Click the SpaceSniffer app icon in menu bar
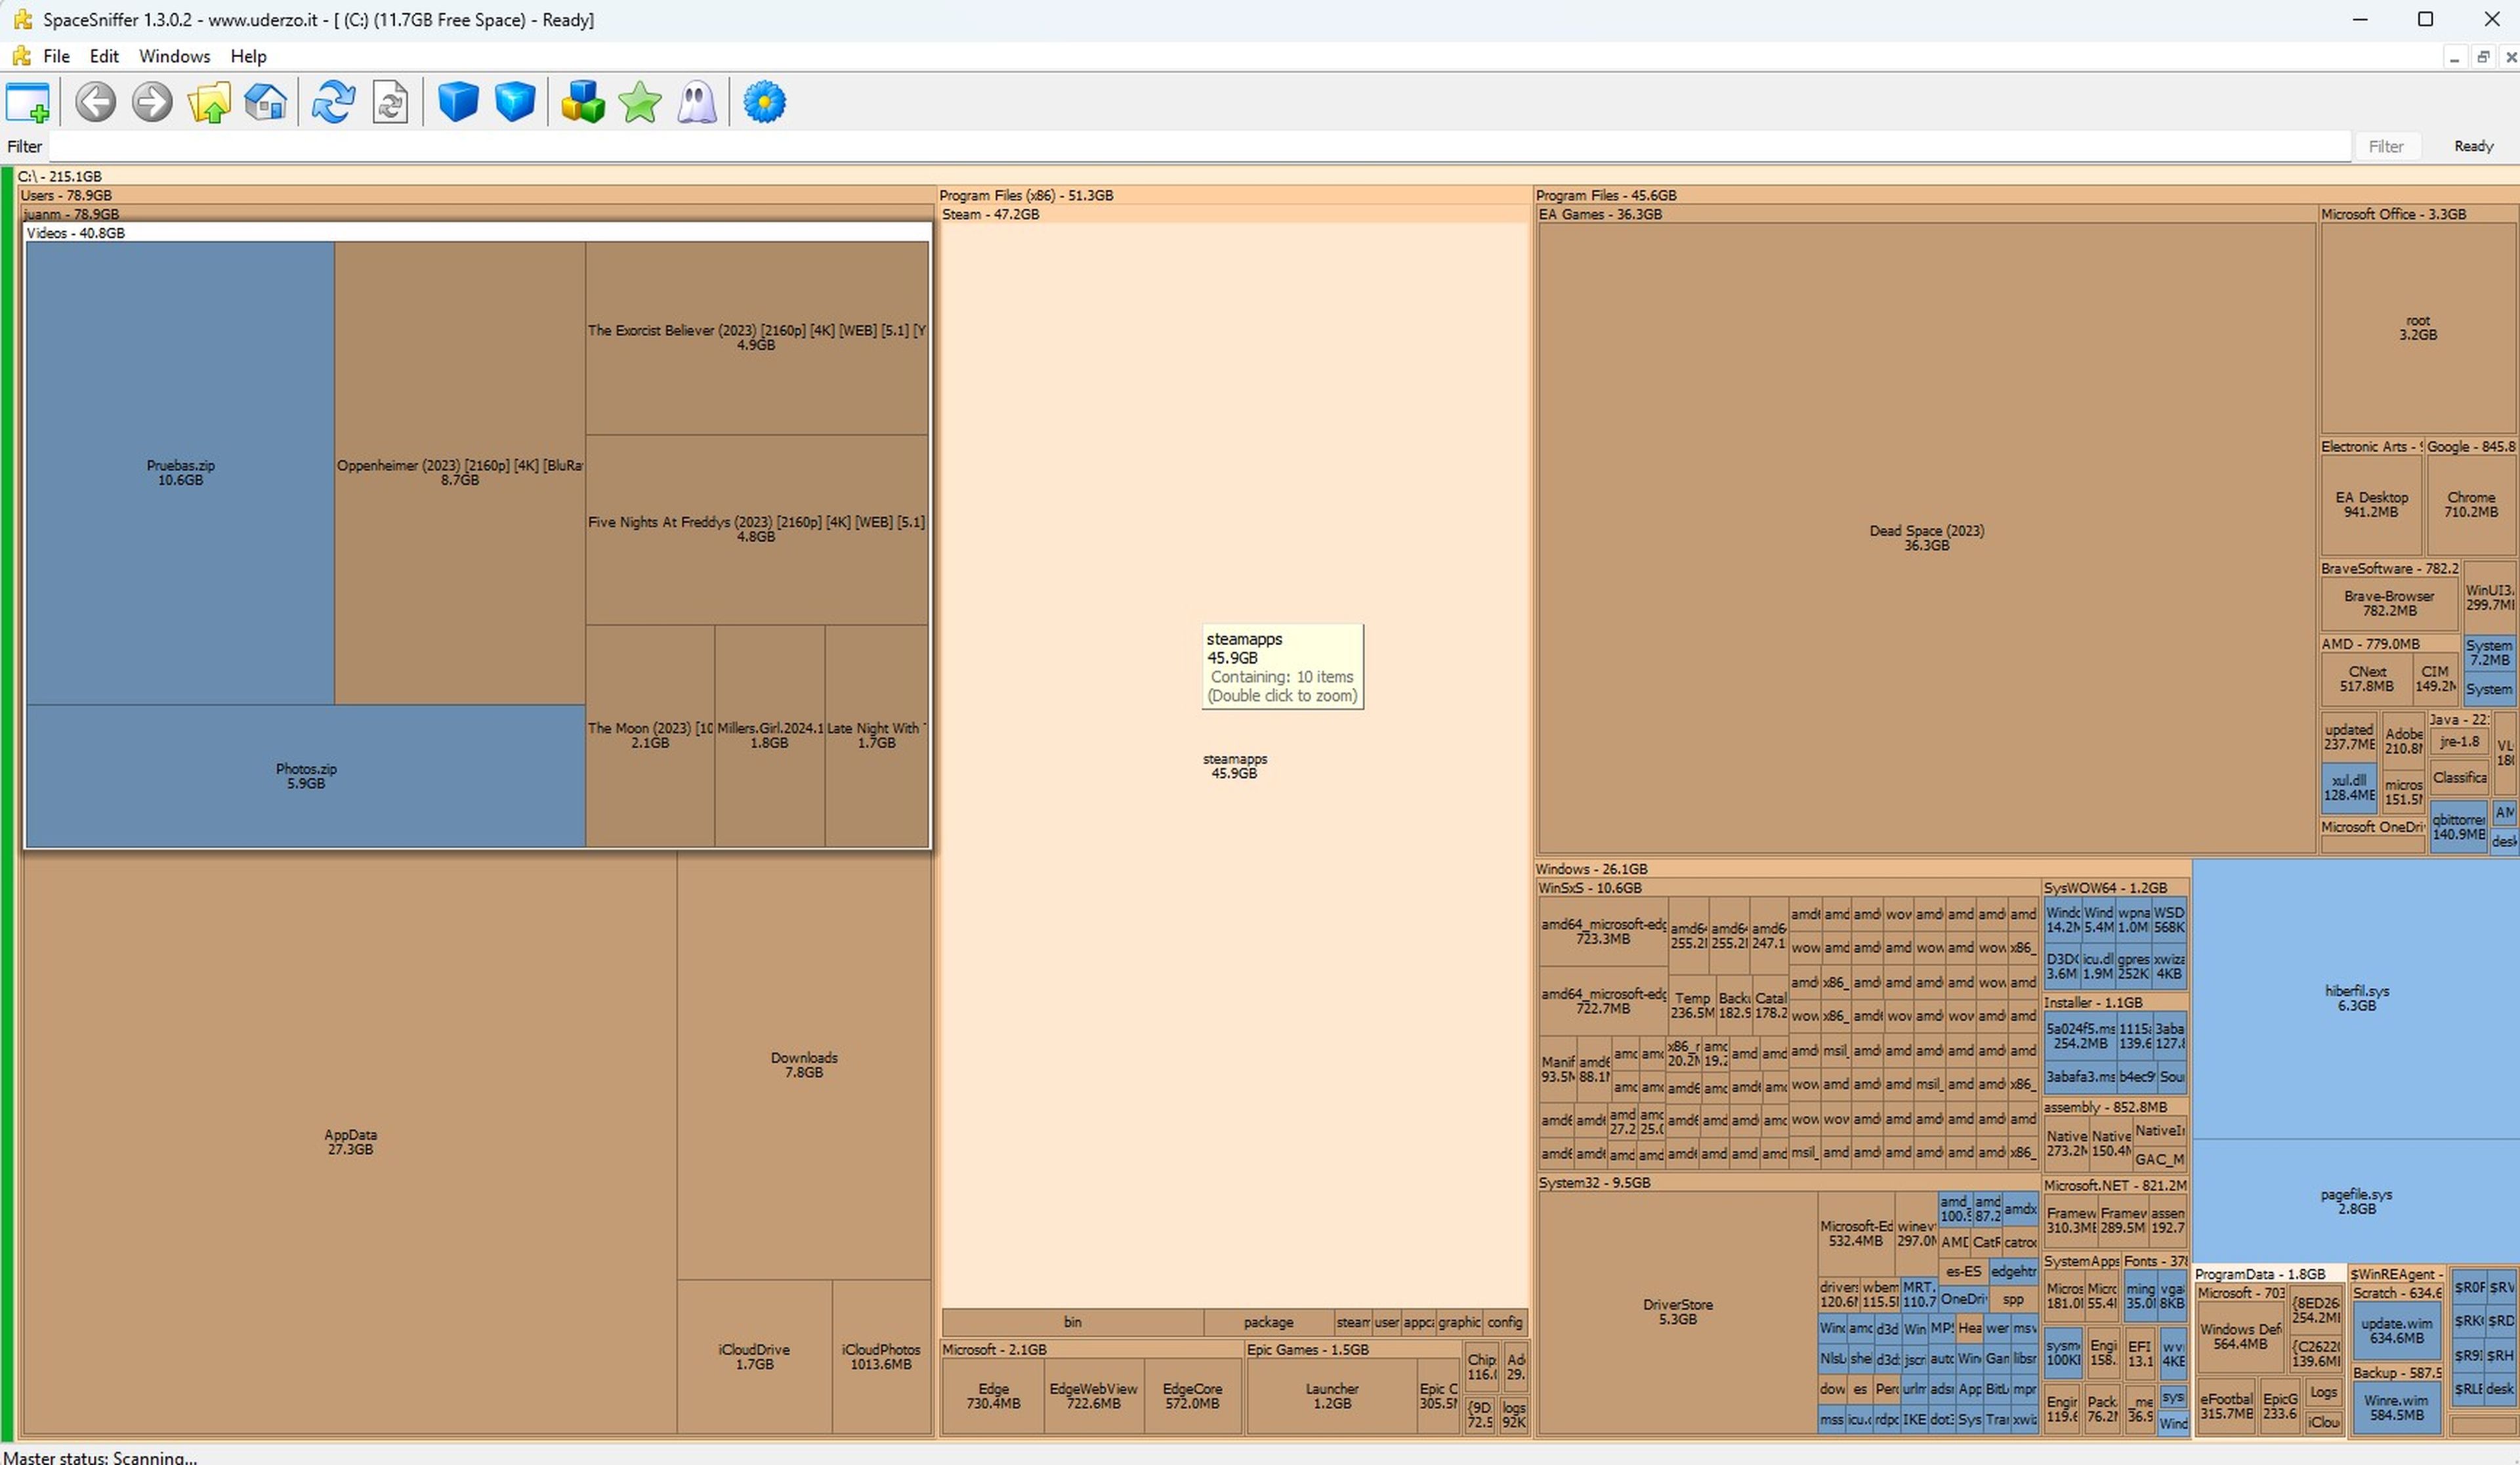 [x=21, y=56]
